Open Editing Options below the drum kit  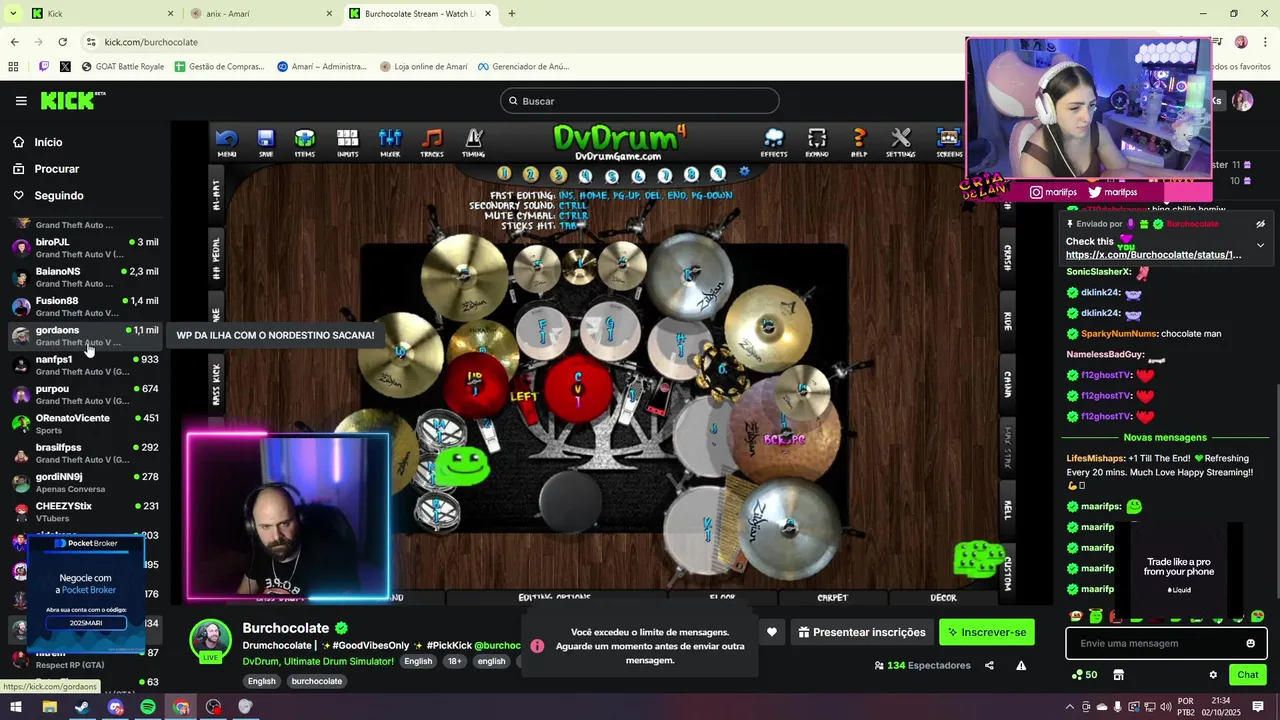point(554,598)
